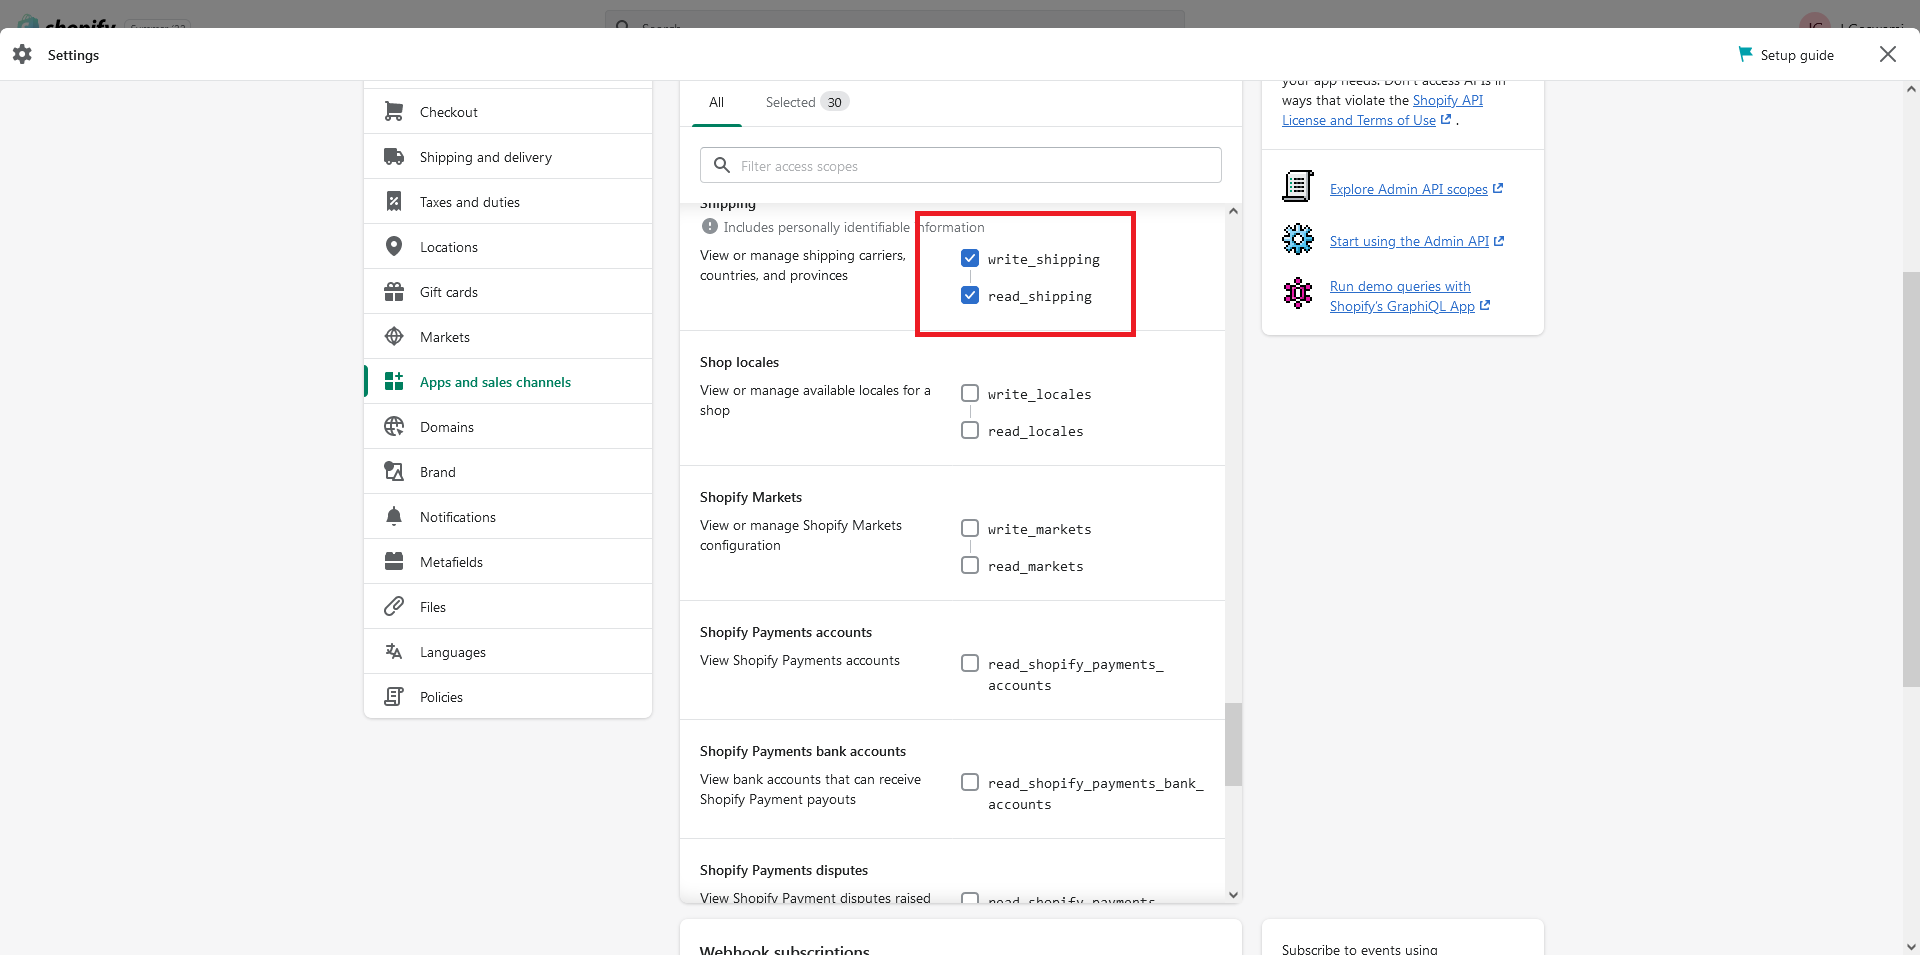Open Languages settings
The height and width of the screenshot is (955, 1920).
(508, 652)
